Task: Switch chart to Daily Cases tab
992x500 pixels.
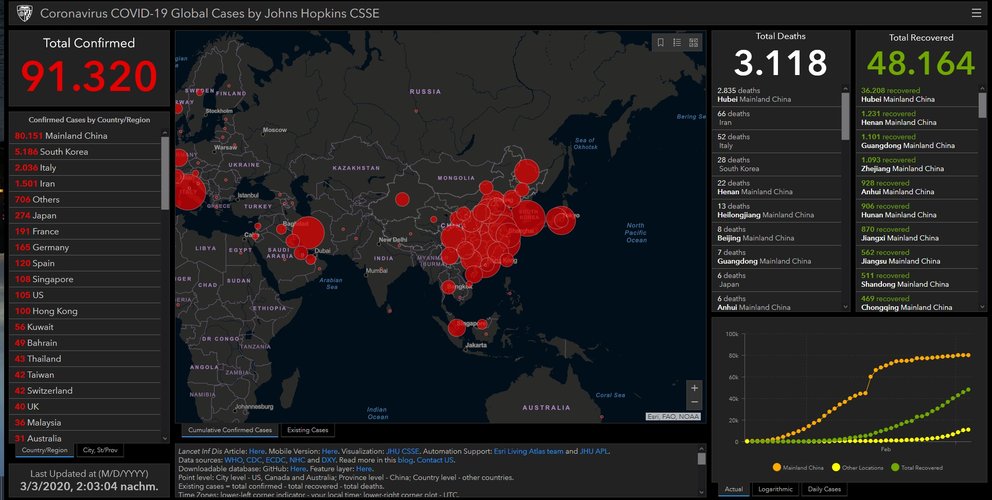Action: [824, 489]
